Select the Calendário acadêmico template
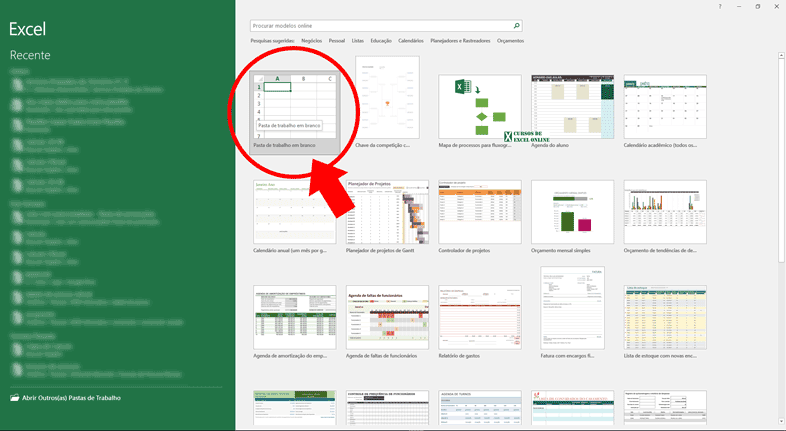Image resolution: width=786 pixels, height=431 pixels. tap(665, 111)
